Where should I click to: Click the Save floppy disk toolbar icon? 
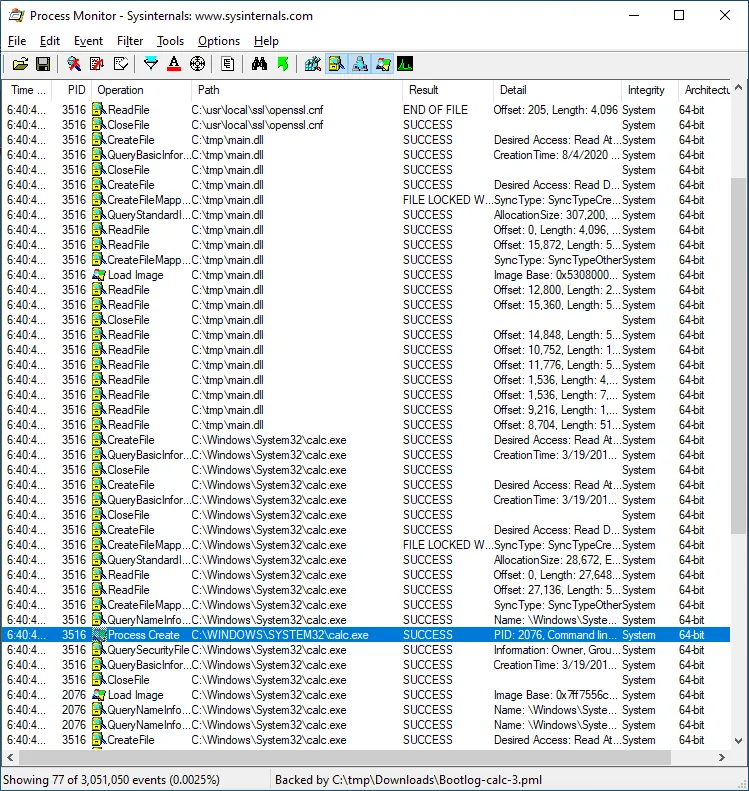coord(43,64)
